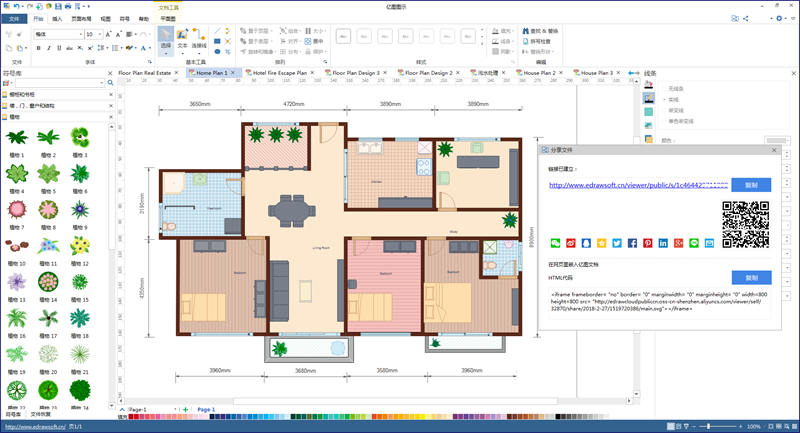Expand the 置于顶层 bring to front dropdown
This screenshot has width=800, height=433.
pyautogui.click(x=271, y=31)
